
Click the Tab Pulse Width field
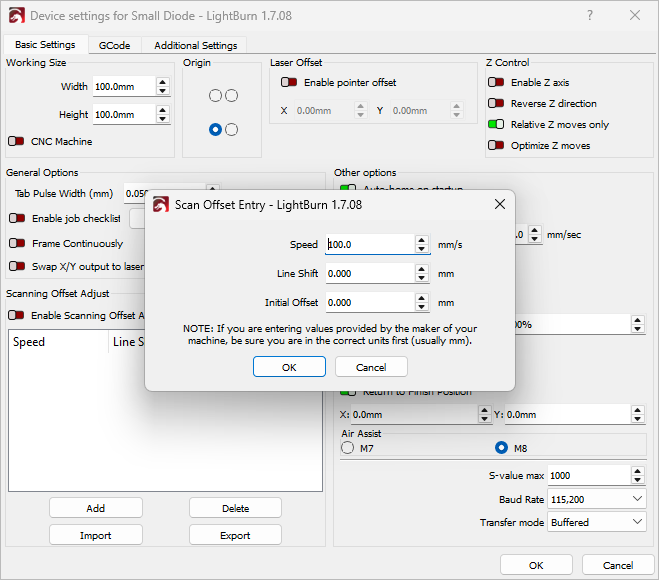(135, 194)
